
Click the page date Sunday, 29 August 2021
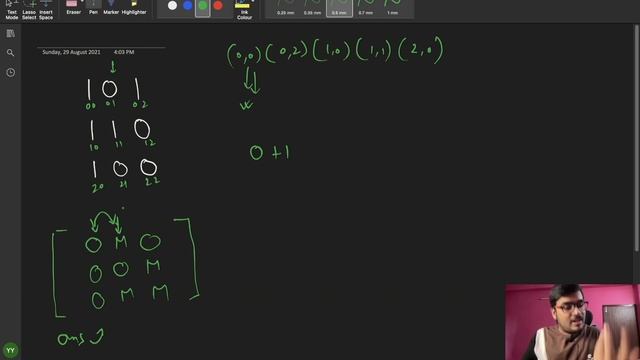point(71,52)
